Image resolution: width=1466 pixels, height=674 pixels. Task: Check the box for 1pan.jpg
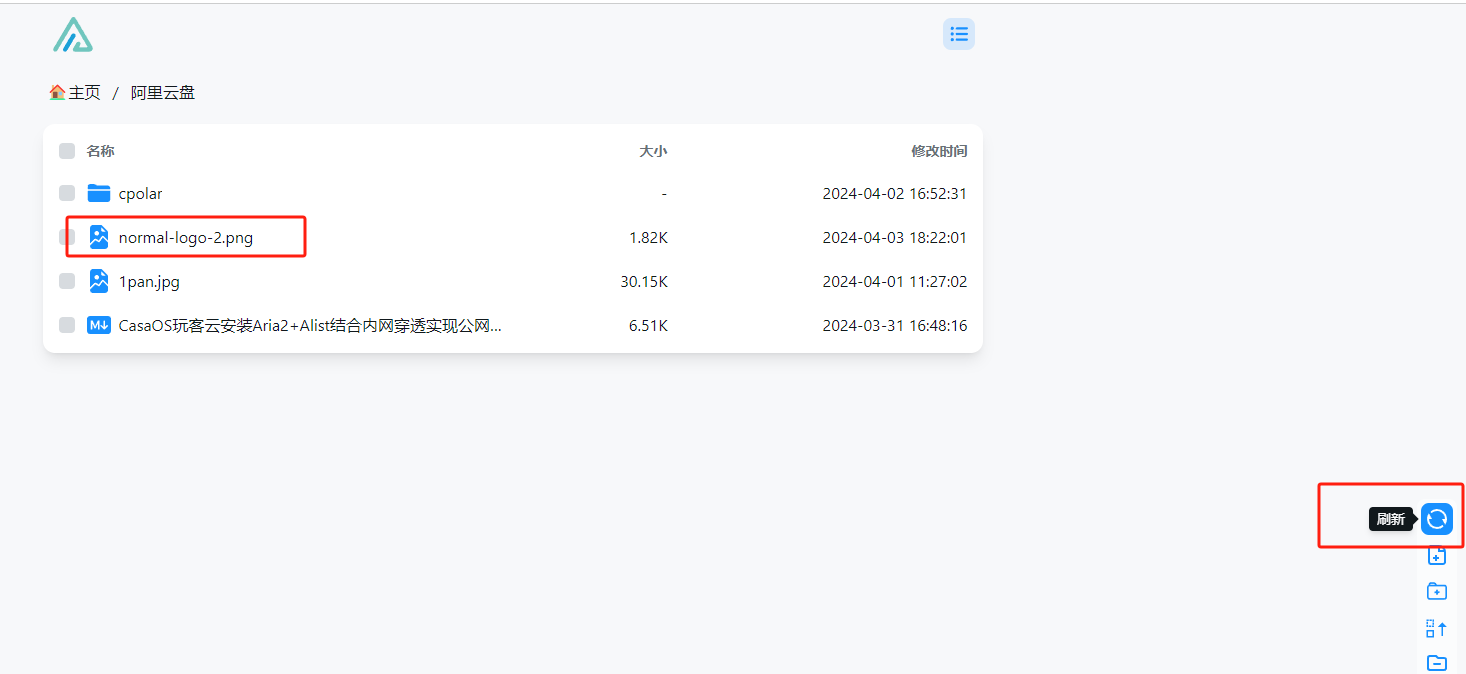pyautogui.click(x=67, y=281)
